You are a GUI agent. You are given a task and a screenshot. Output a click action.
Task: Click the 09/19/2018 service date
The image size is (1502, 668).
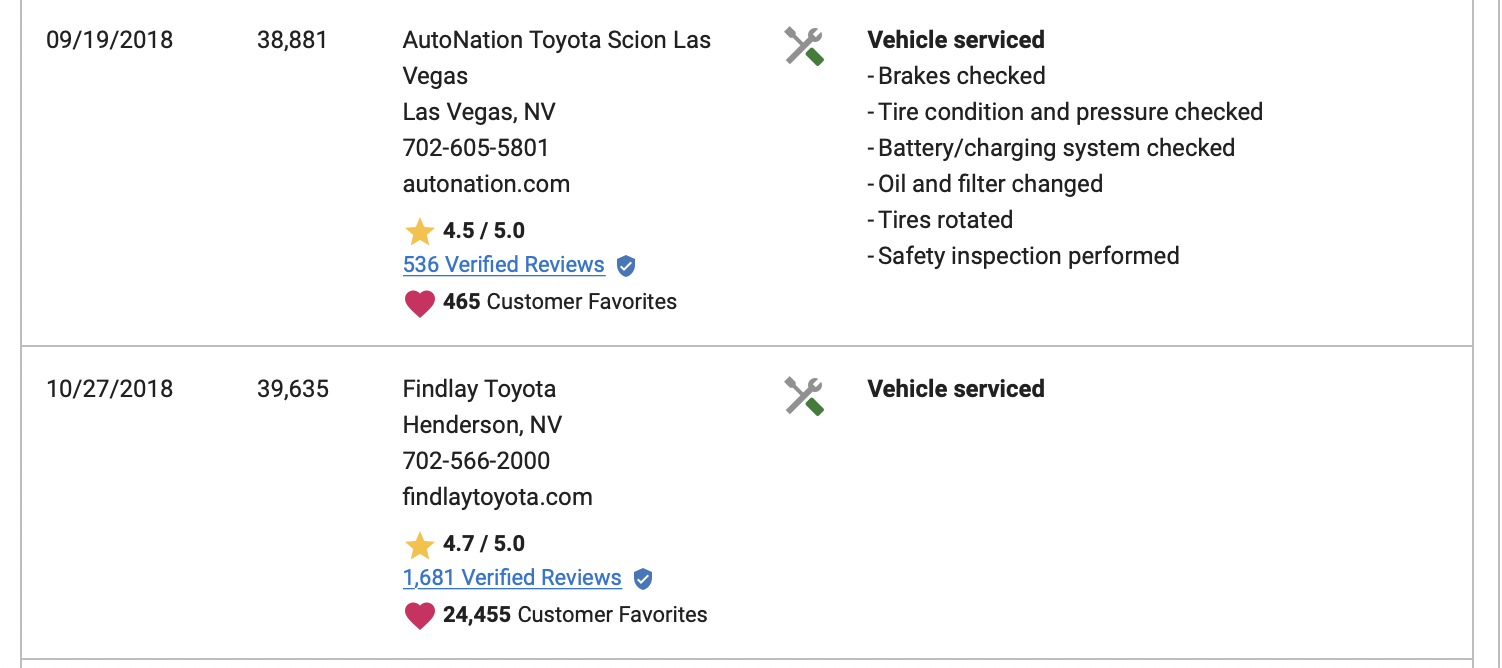(x=109, y=40)
